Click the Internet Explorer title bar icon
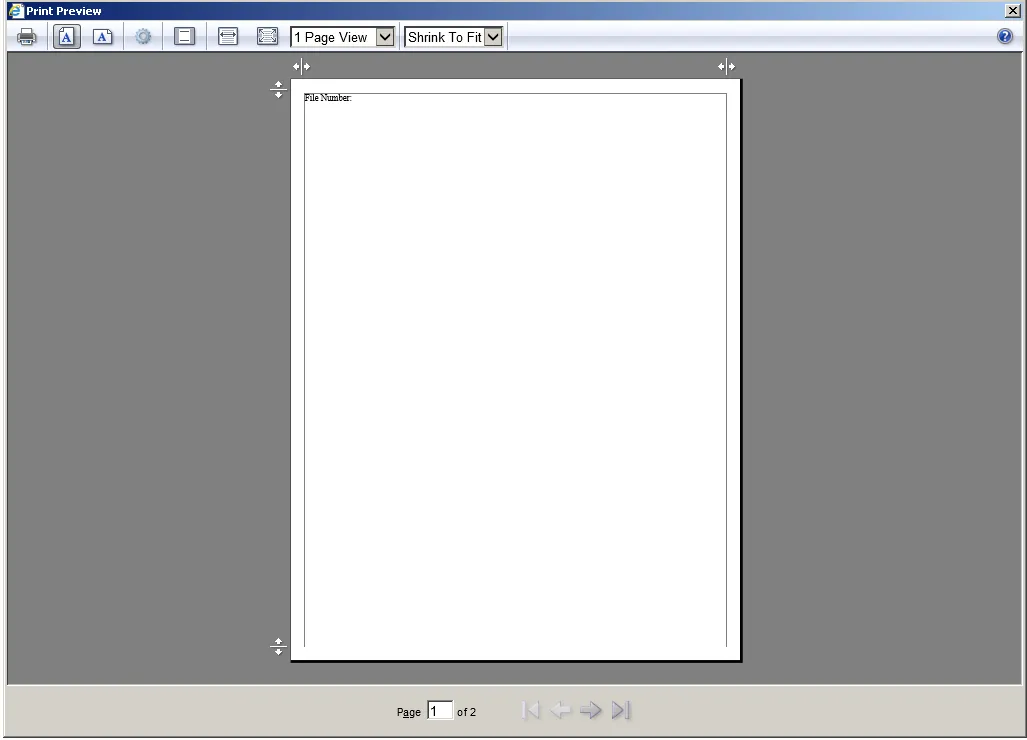The image size is (1027, 740). (x=16, y=10)
